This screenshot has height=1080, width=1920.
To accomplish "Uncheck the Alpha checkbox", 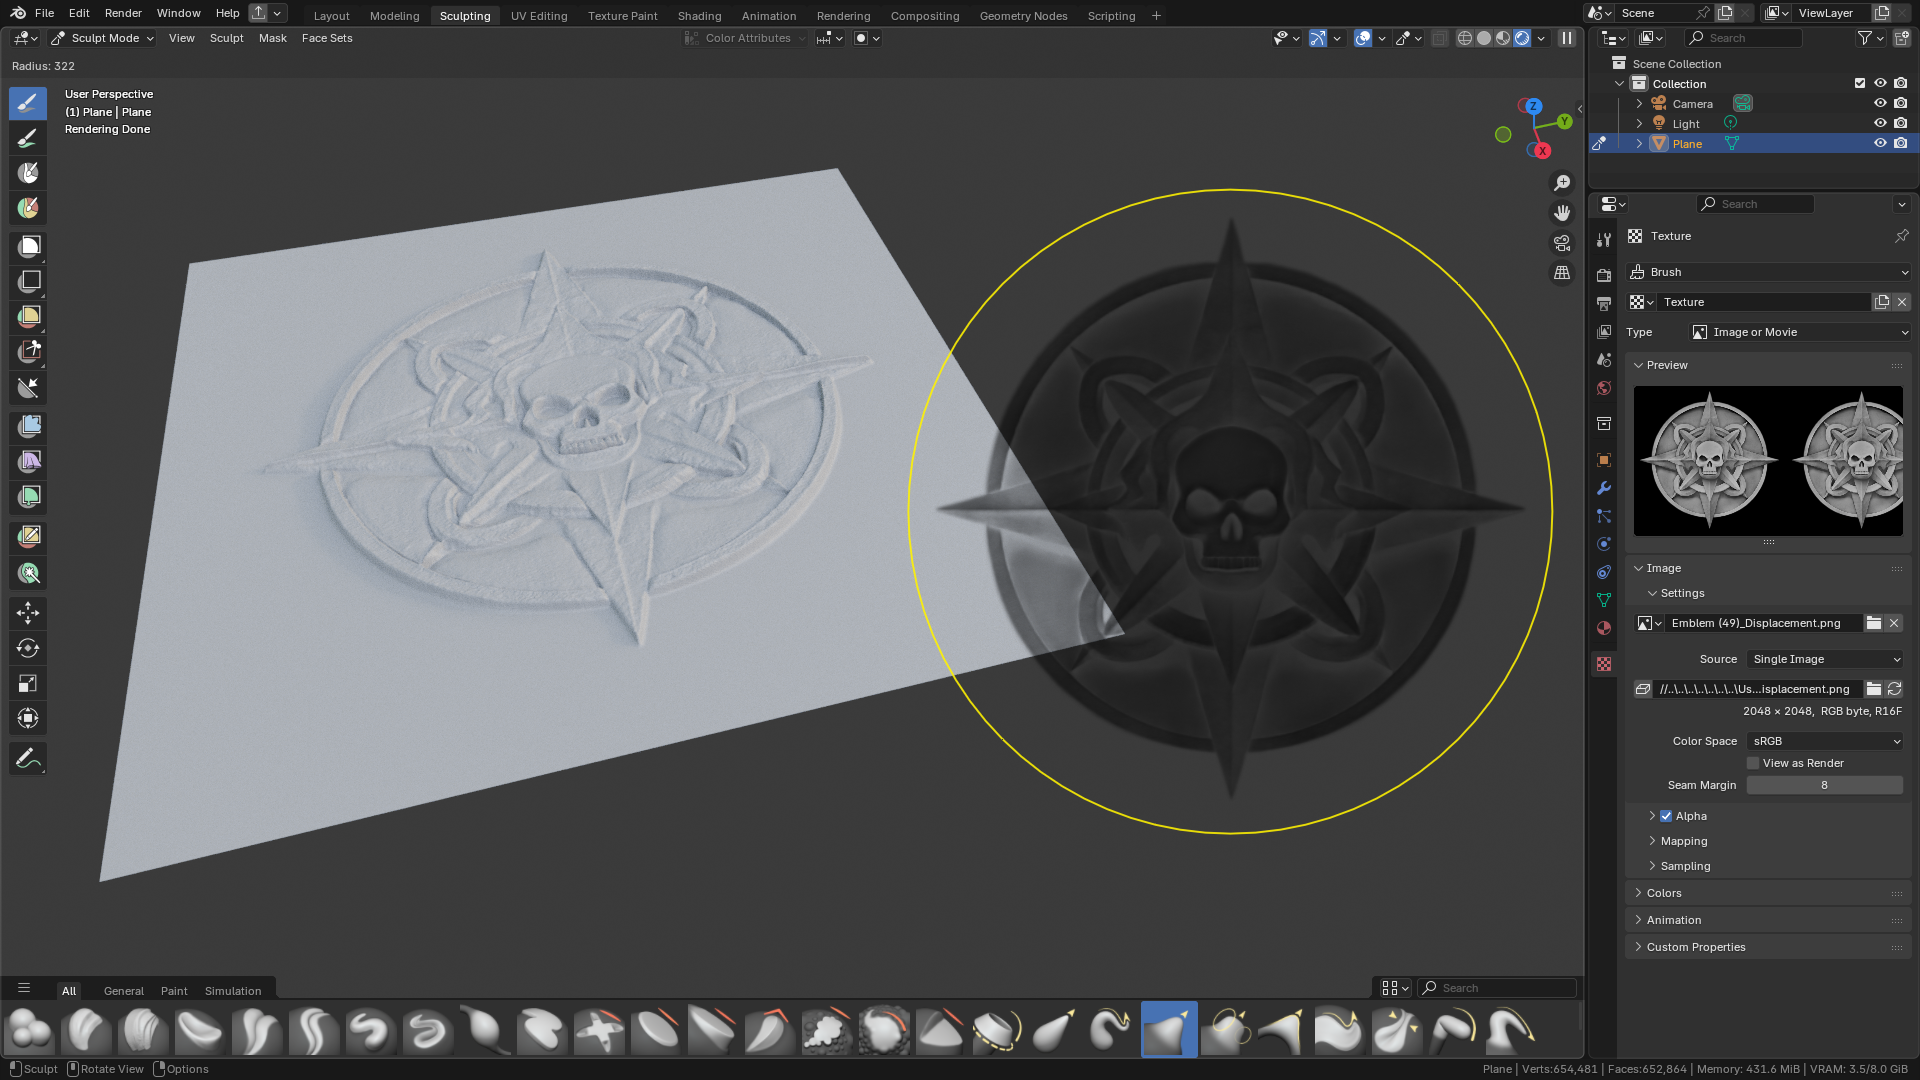I will pyautogui.click(x=1666, y=816).
